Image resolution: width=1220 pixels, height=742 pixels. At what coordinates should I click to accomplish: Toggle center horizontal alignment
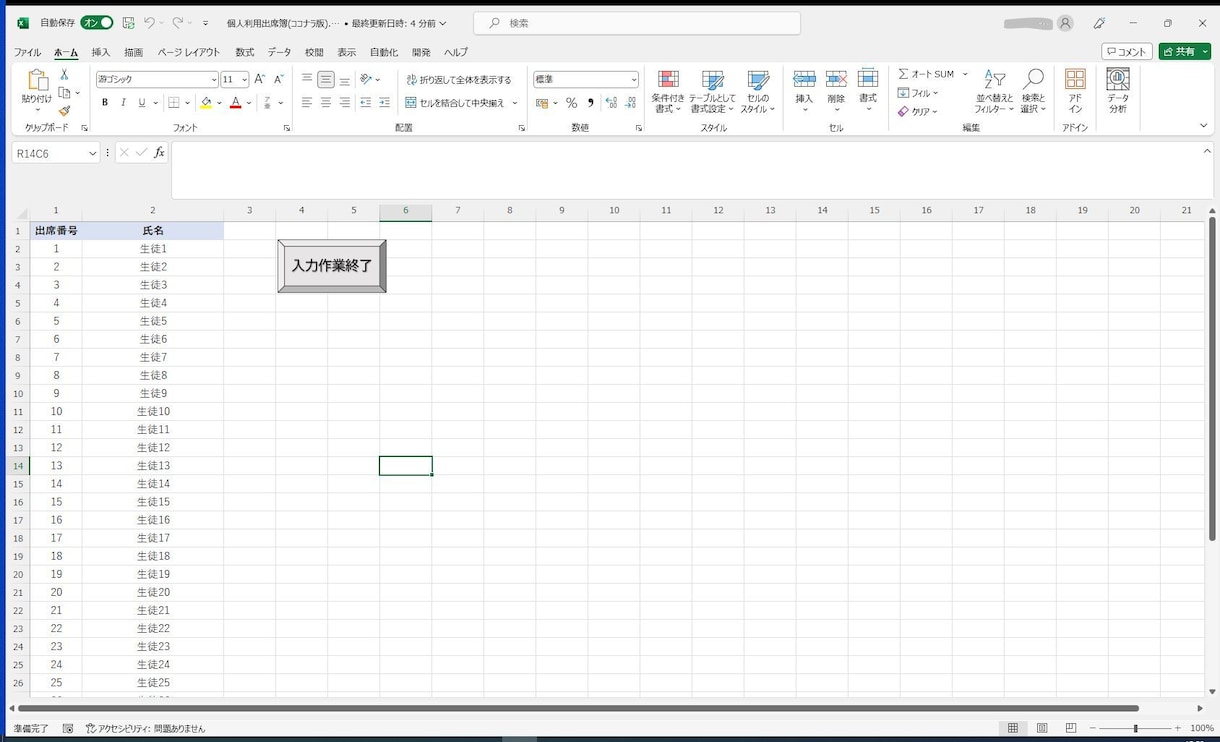click(x=326, y=103)
